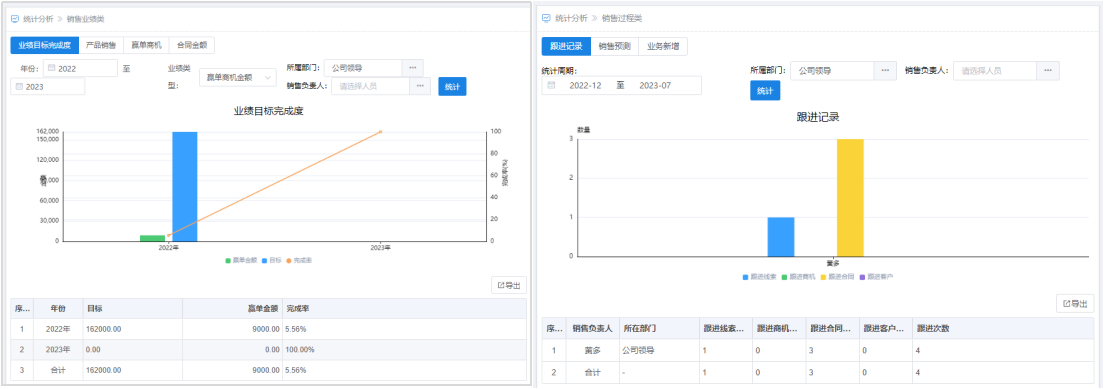This screenshot has width=1104, height=389.
Task: Select the 2023年 row in the left table
Action: pyautogui.click(x=269, y=350)
